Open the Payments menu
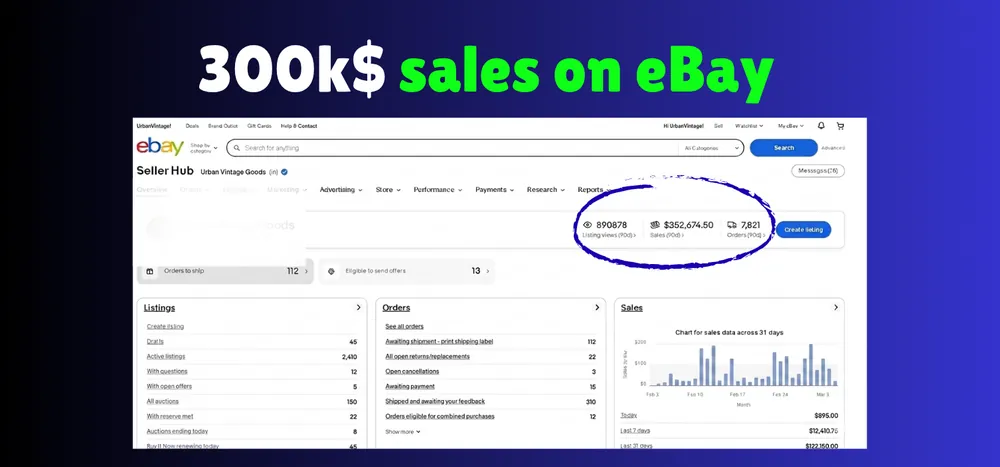Viewport: 1000px width, 467px height. pos(494,189)
